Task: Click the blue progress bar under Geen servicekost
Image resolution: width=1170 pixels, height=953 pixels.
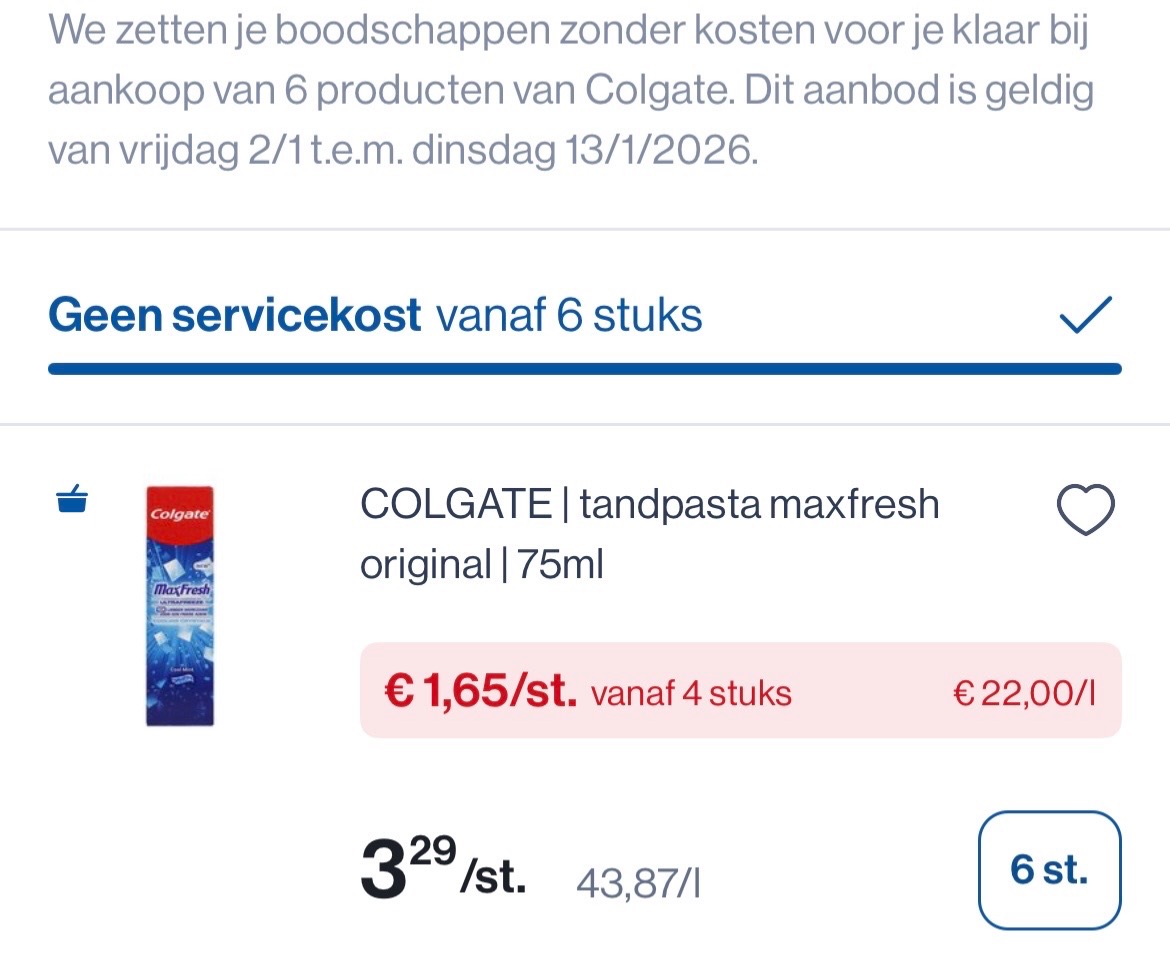Action: pyautogui.click(x=583, y=368)
